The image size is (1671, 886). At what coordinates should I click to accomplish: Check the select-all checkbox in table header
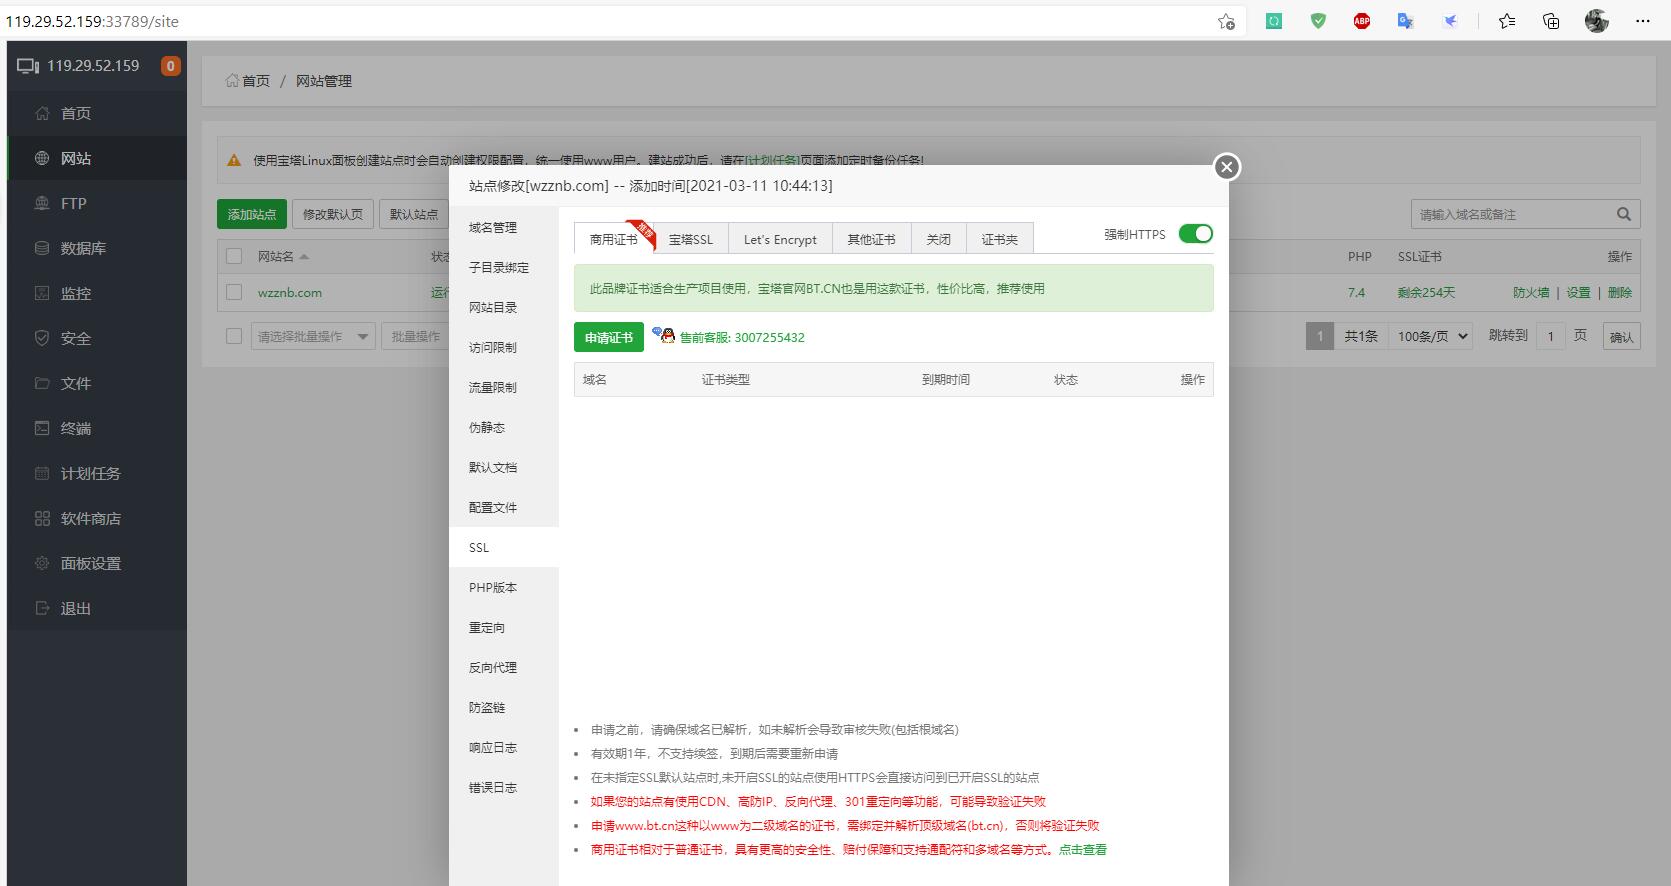(x=234, y=256)
